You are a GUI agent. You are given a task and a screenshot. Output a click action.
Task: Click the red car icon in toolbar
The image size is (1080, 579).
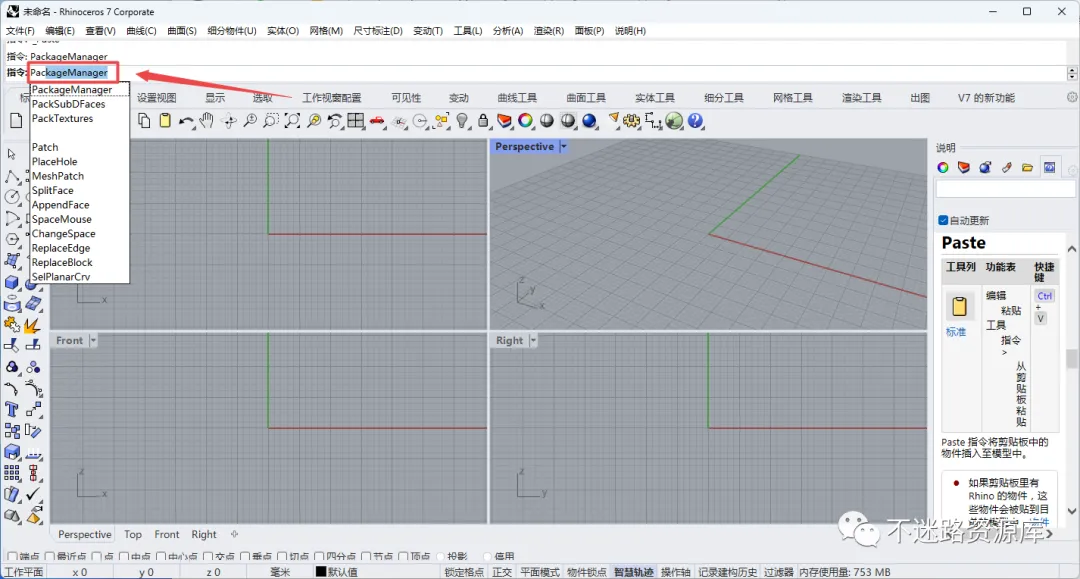pos(377,121)
